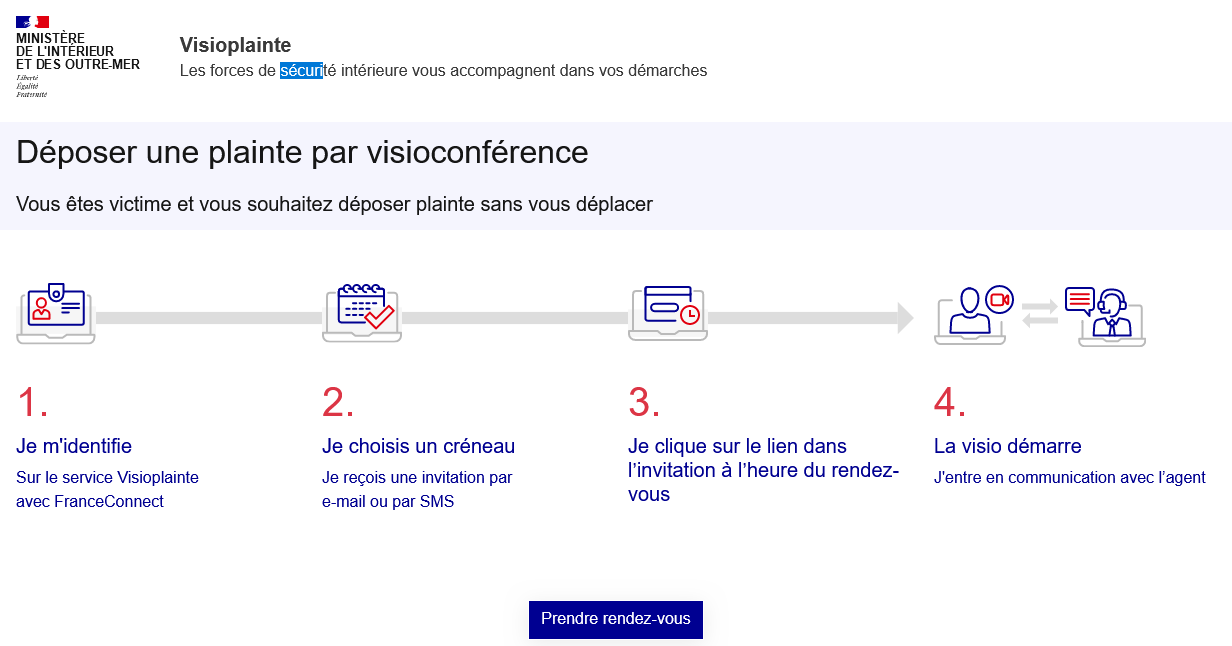Select the red step number 4
This screenshot has height=646, width=1232.
(950, 402)
